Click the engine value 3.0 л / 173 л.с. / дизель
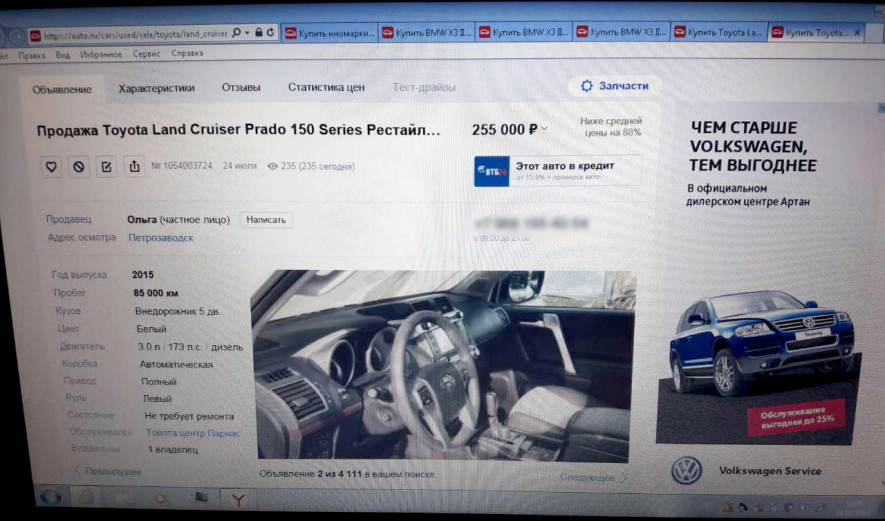This screenshot has height=521, width=885. 191,347
